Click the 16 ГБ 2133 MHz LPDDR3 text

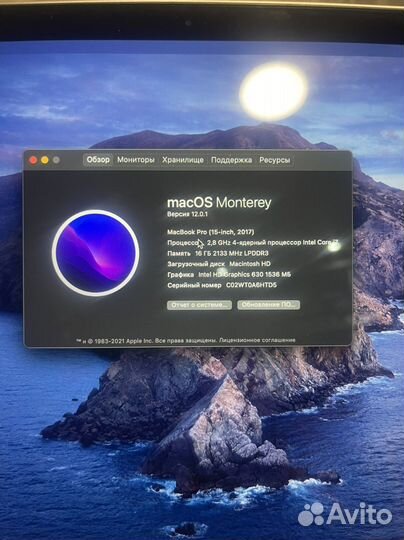pos(232,253)
